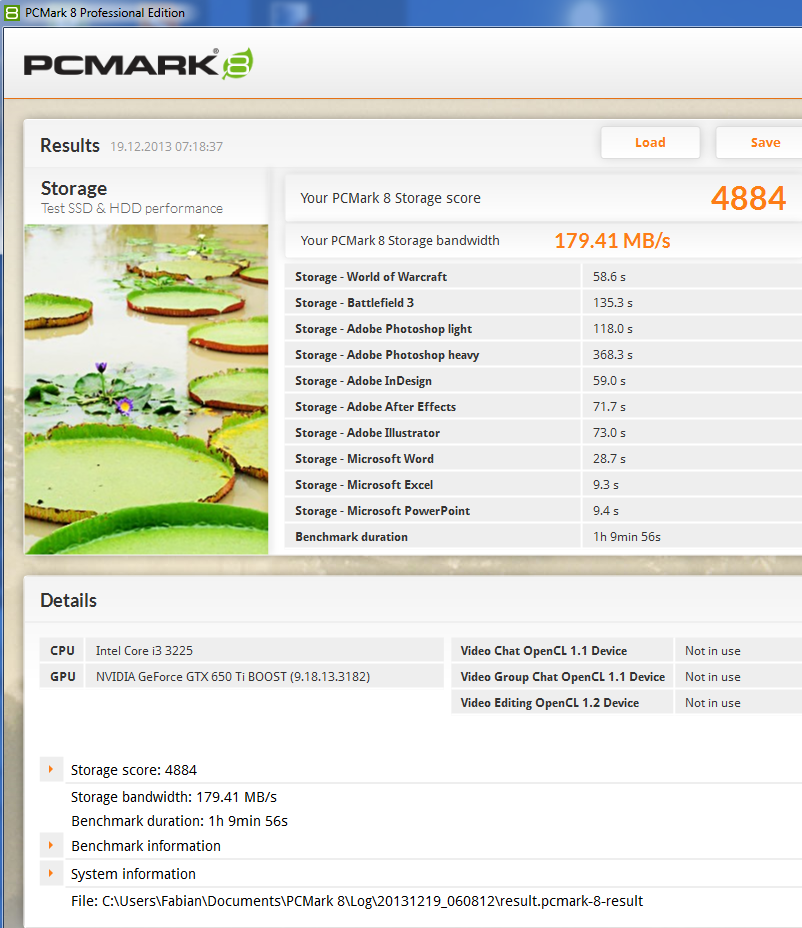Click the Storage - Adobe Illustrator row
This screenshot has height=928, width=802.
click(543, 433)
